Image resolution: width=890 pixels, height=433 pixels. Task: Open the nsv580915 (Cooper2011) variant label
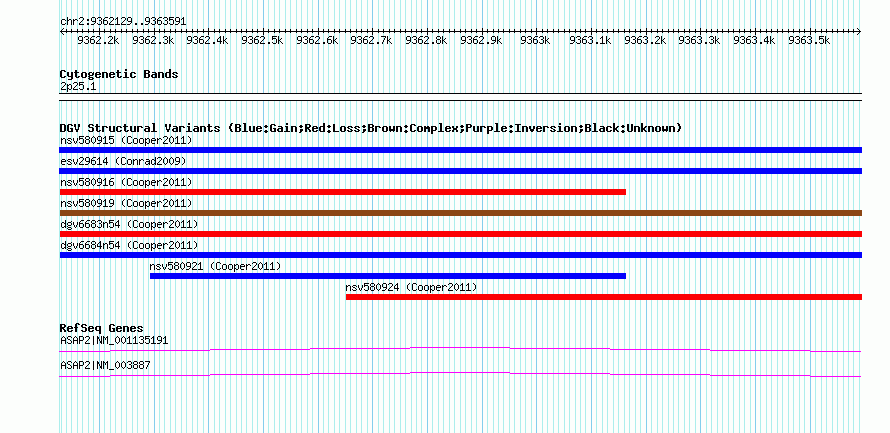pos(126,140)
